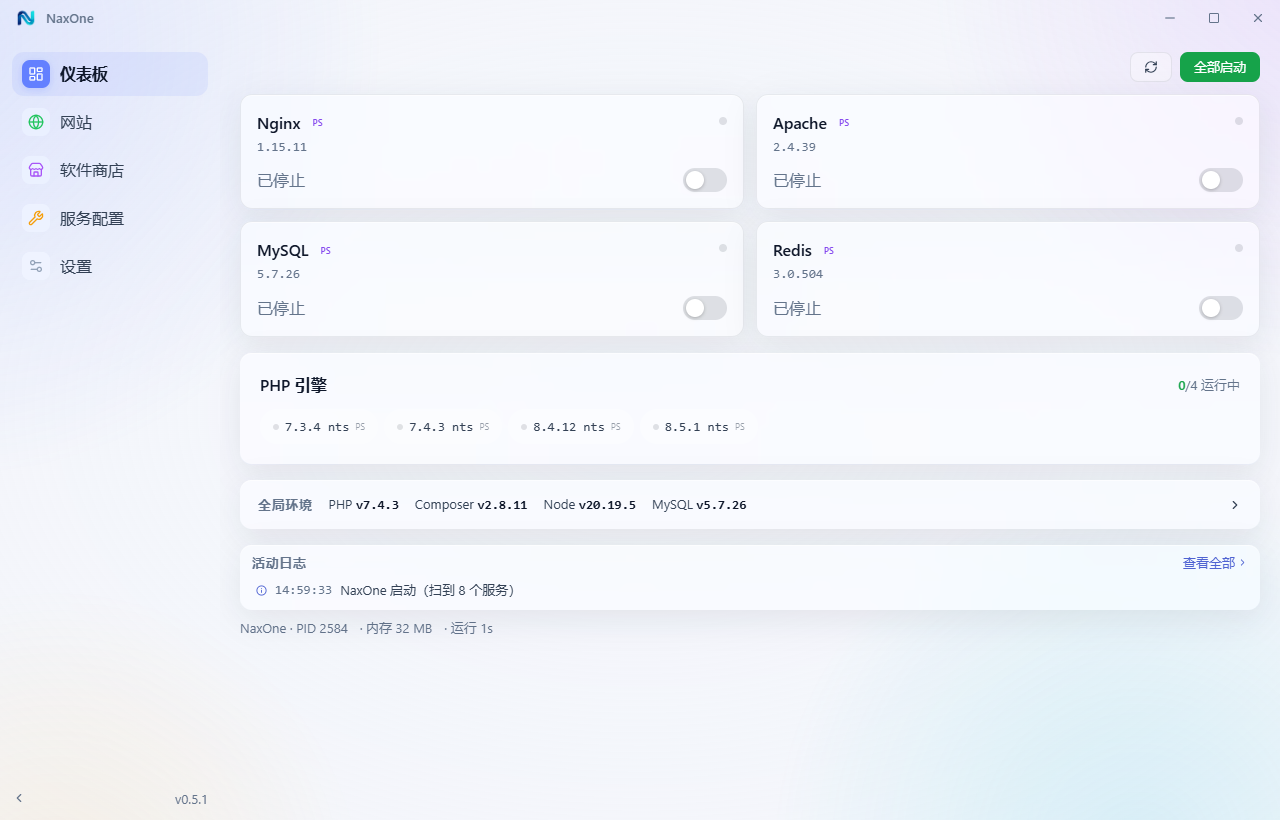Click the PID 2584 status text
Screen dimensions: 1280x820
point(322,629)
